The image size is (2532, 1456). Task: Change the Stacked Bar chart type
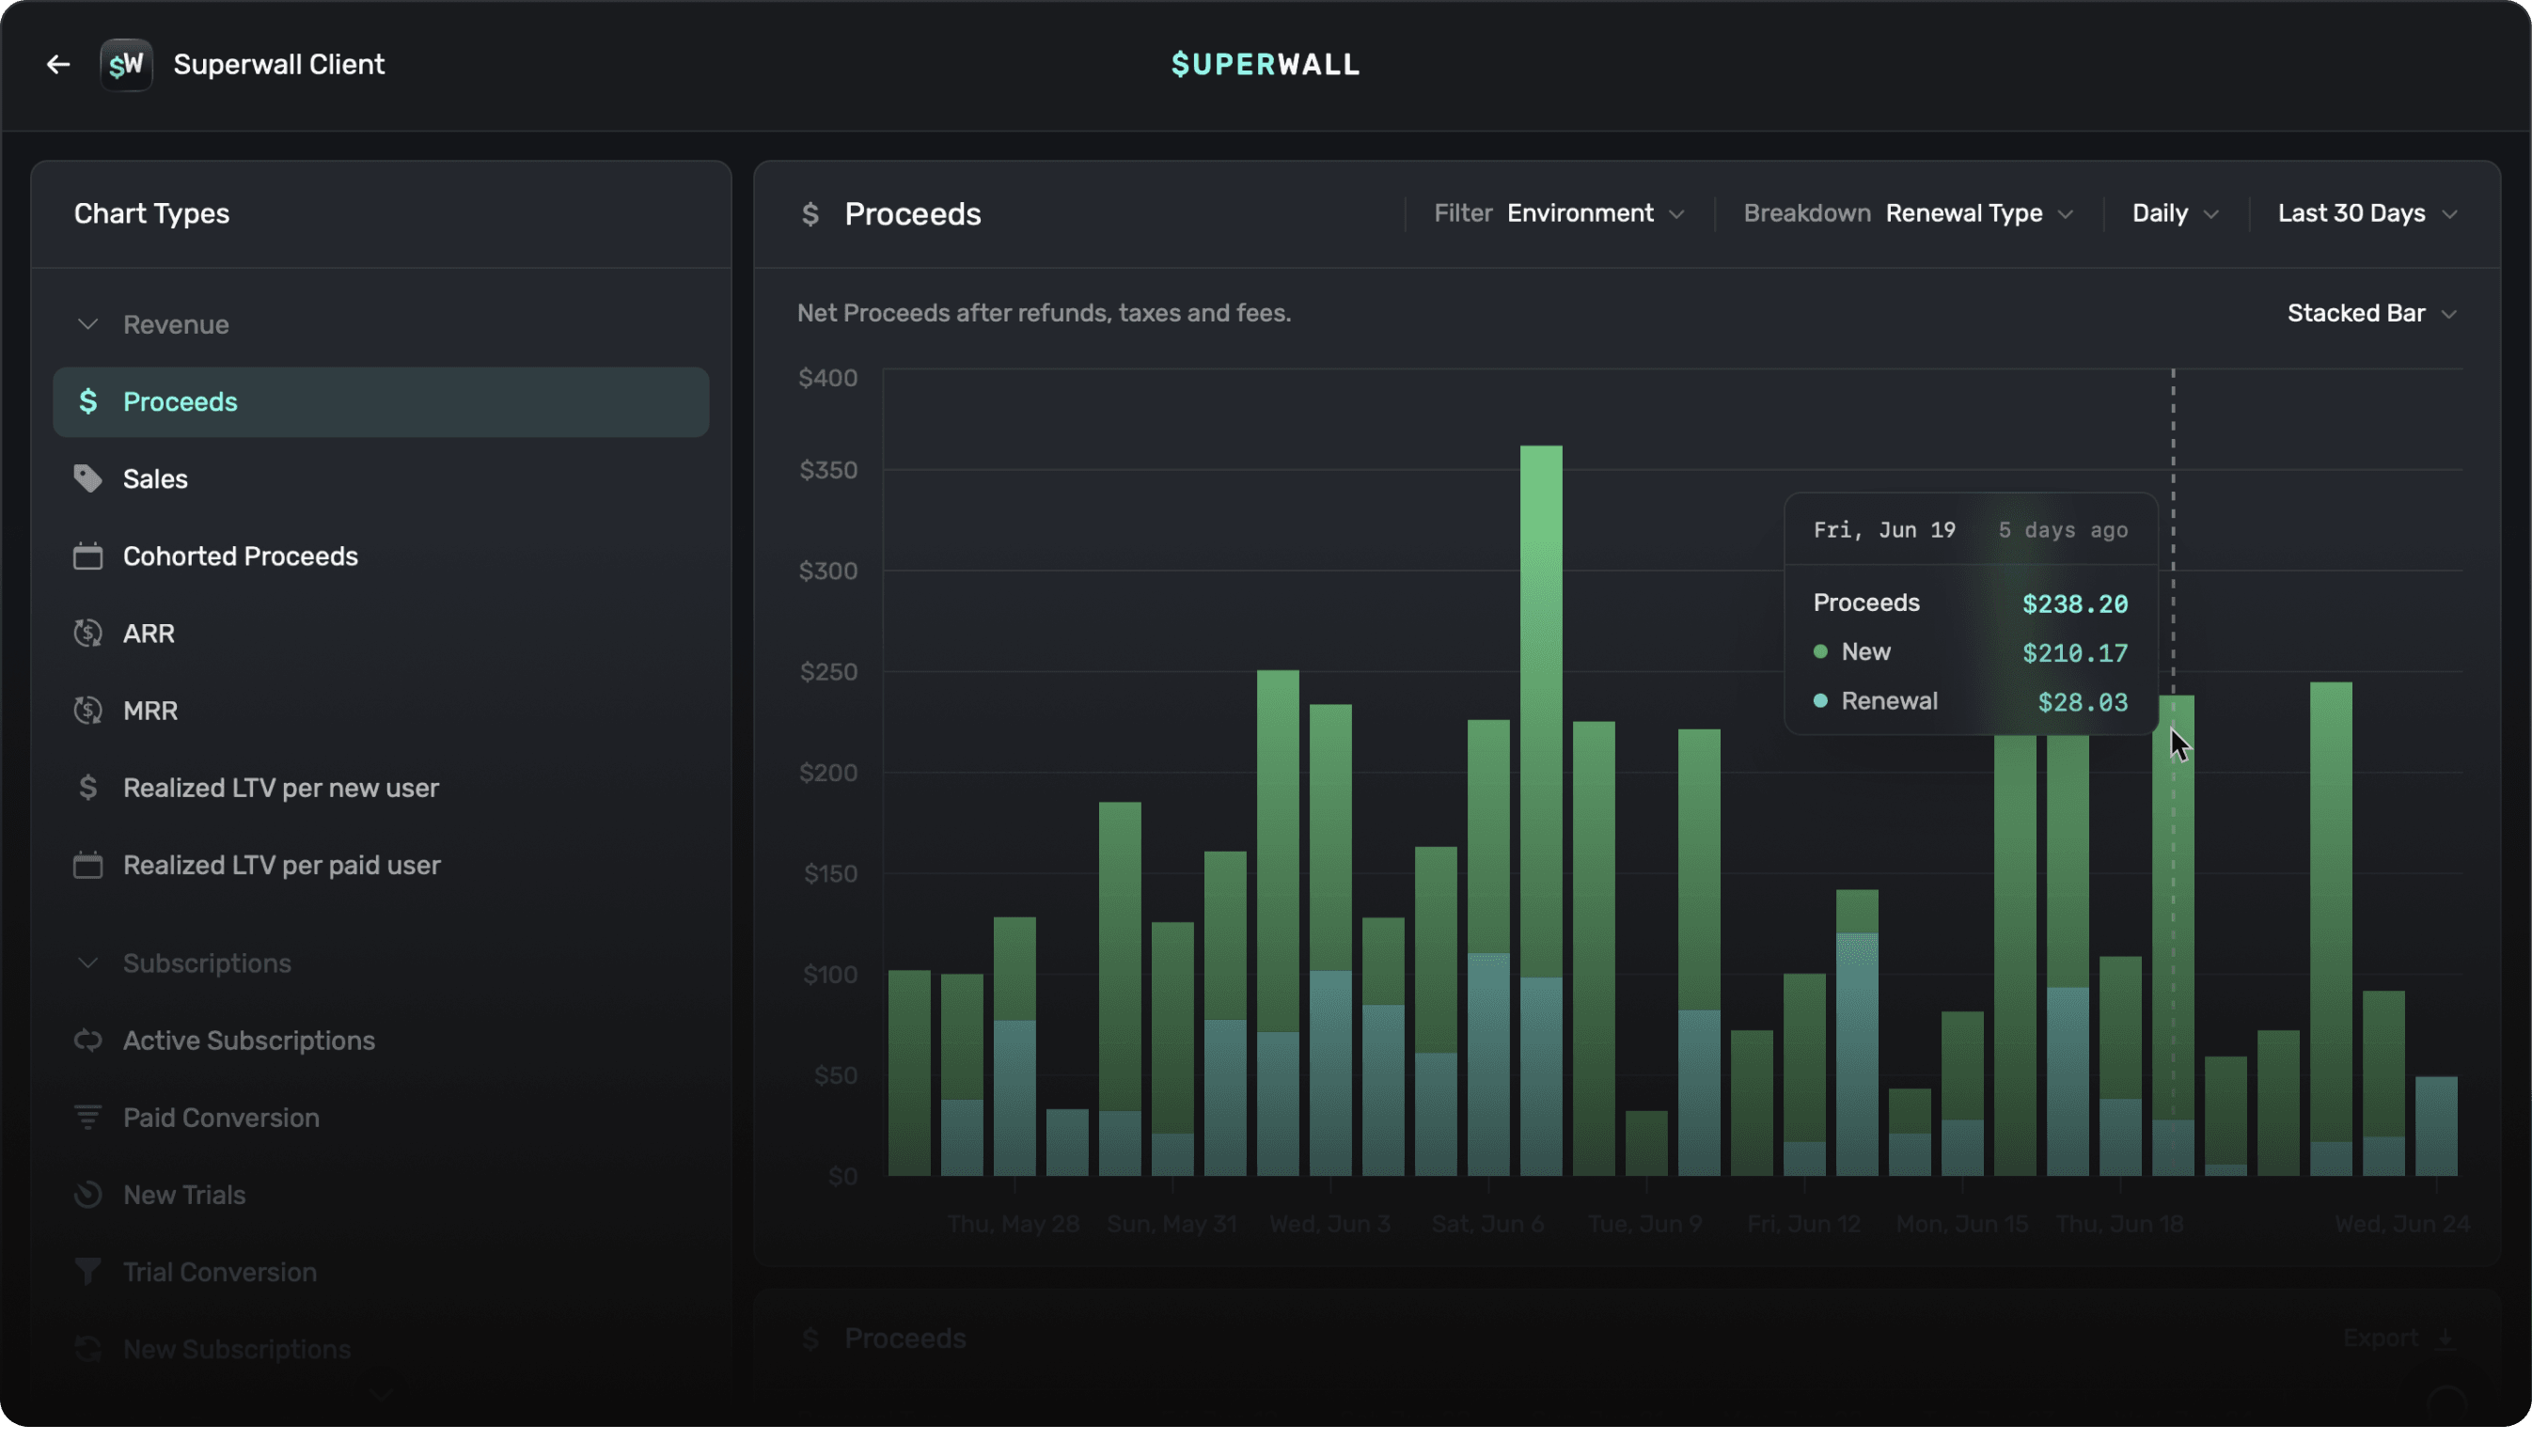pos(2372,314)
